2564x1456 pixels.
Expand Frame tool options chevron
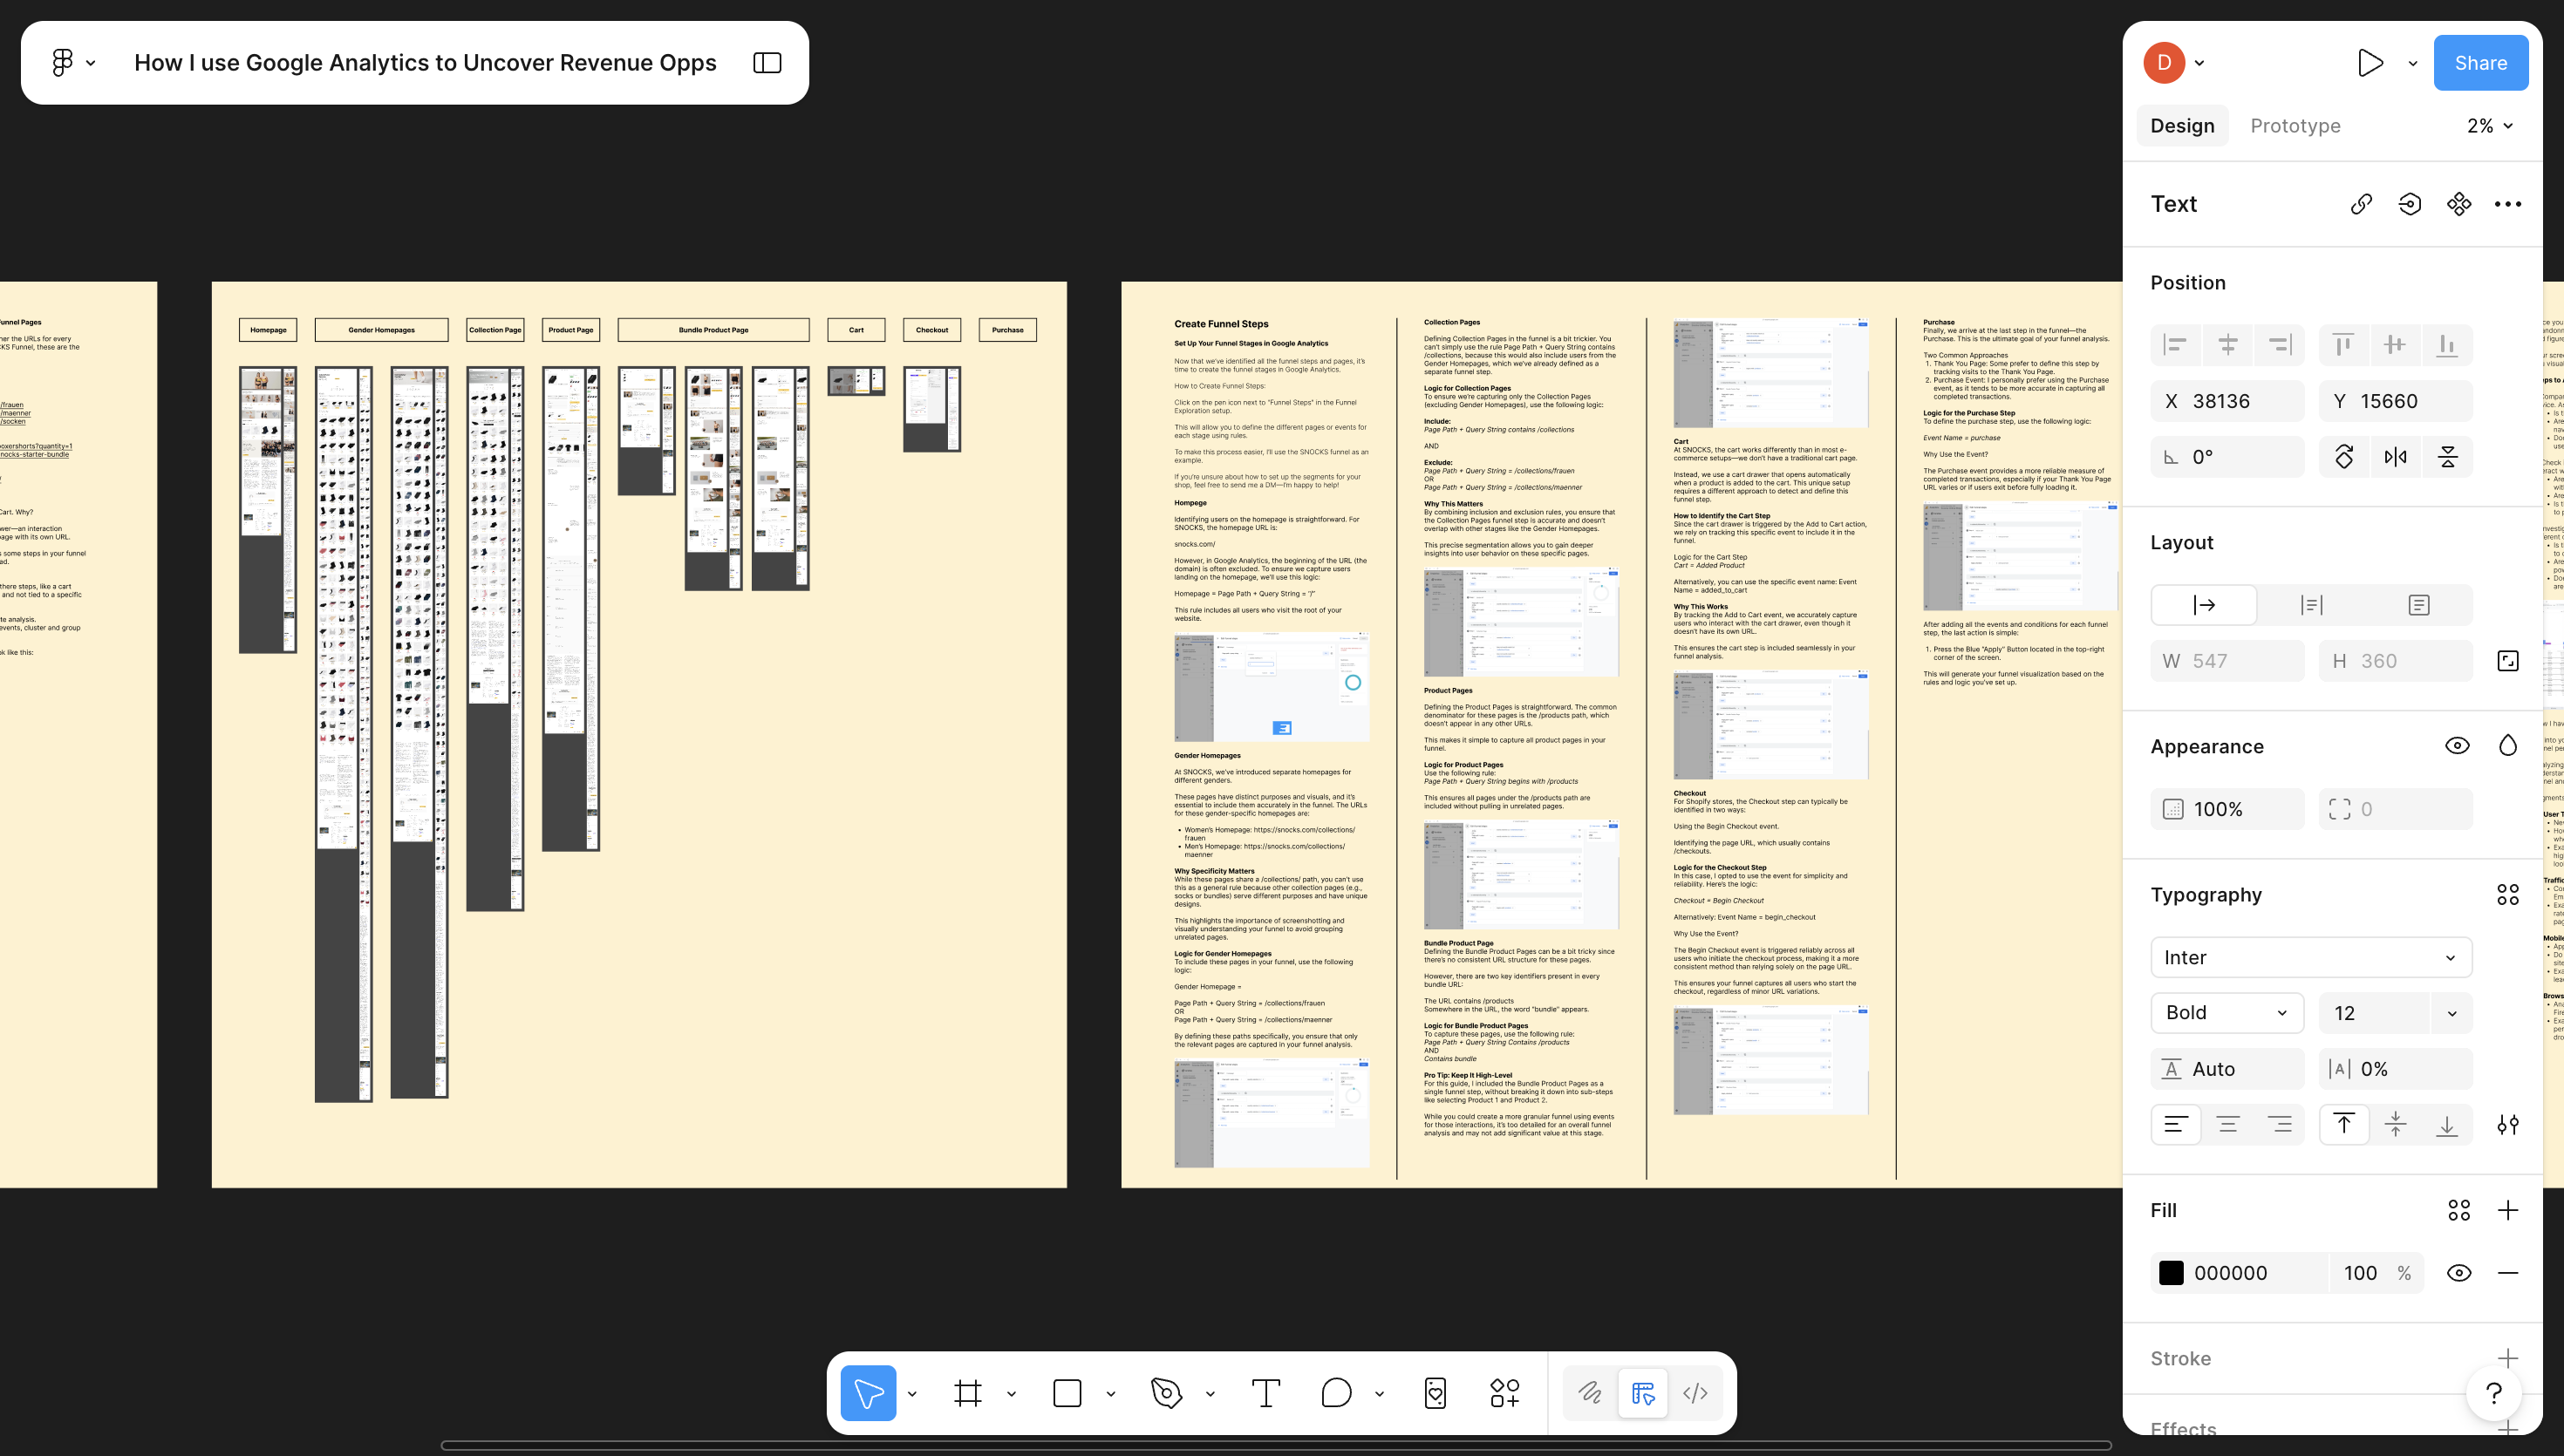1011,1394
